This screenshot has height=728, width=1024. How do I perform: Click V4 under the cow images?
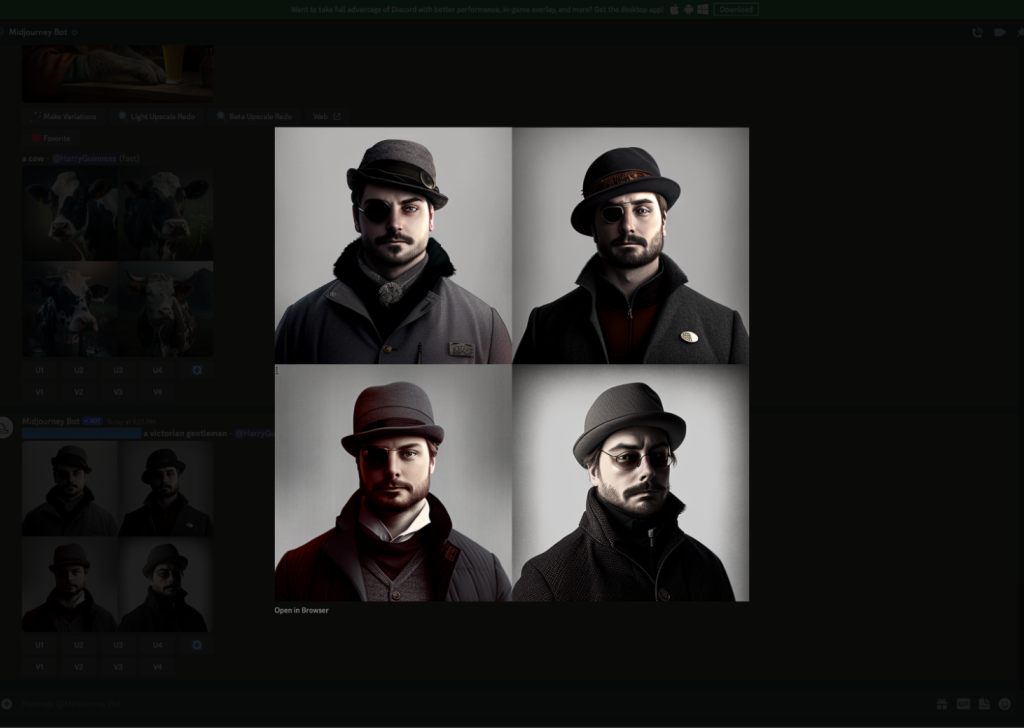(x=157, y=392)
